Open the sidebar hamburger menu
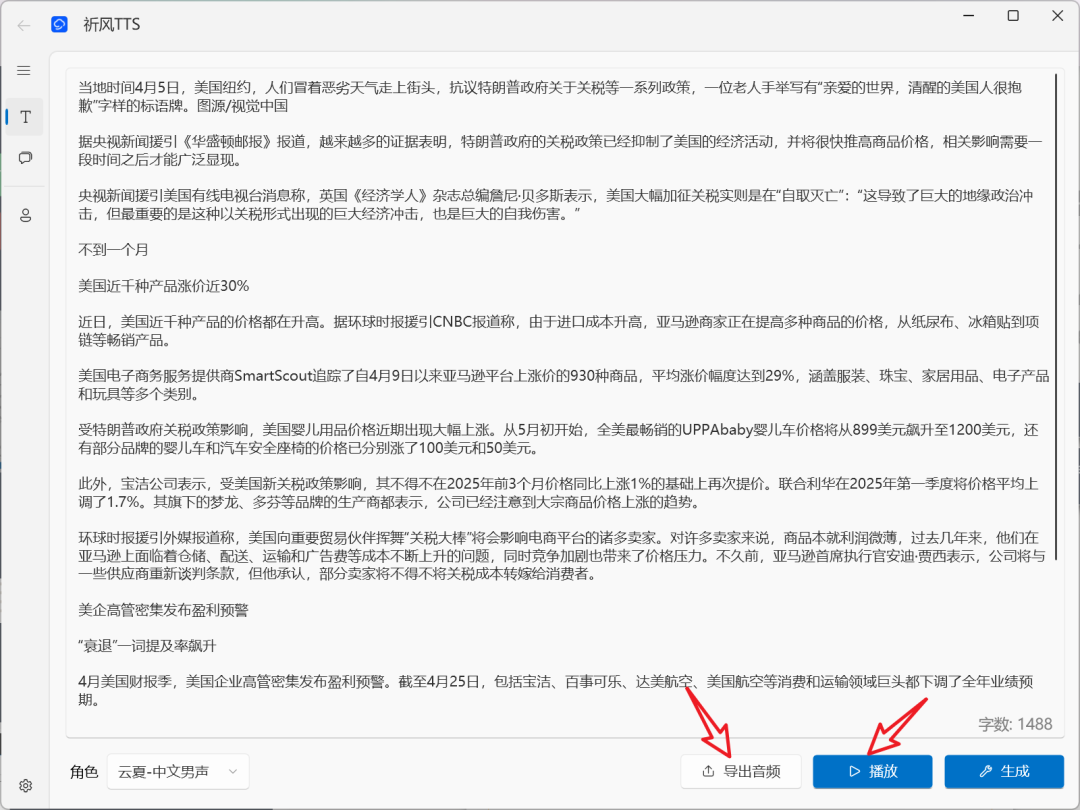This screenshot has height=810, width=1080. (x=24, y=70)
